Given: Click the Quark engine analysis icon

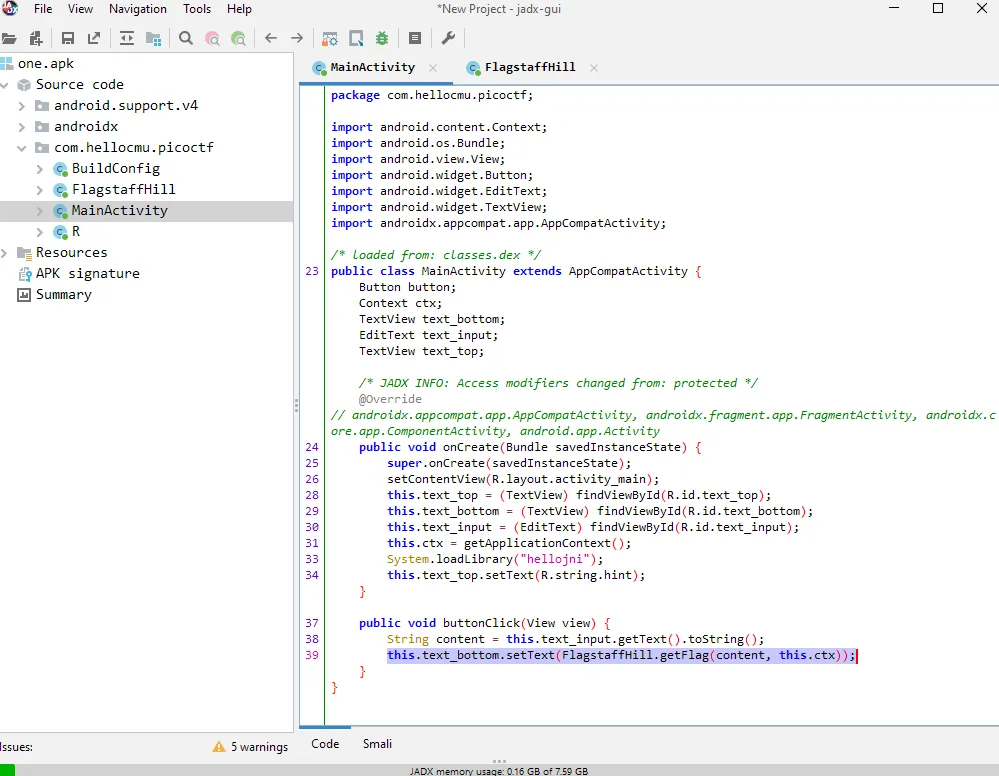Looking at the screenshot, I should [356, 38].
